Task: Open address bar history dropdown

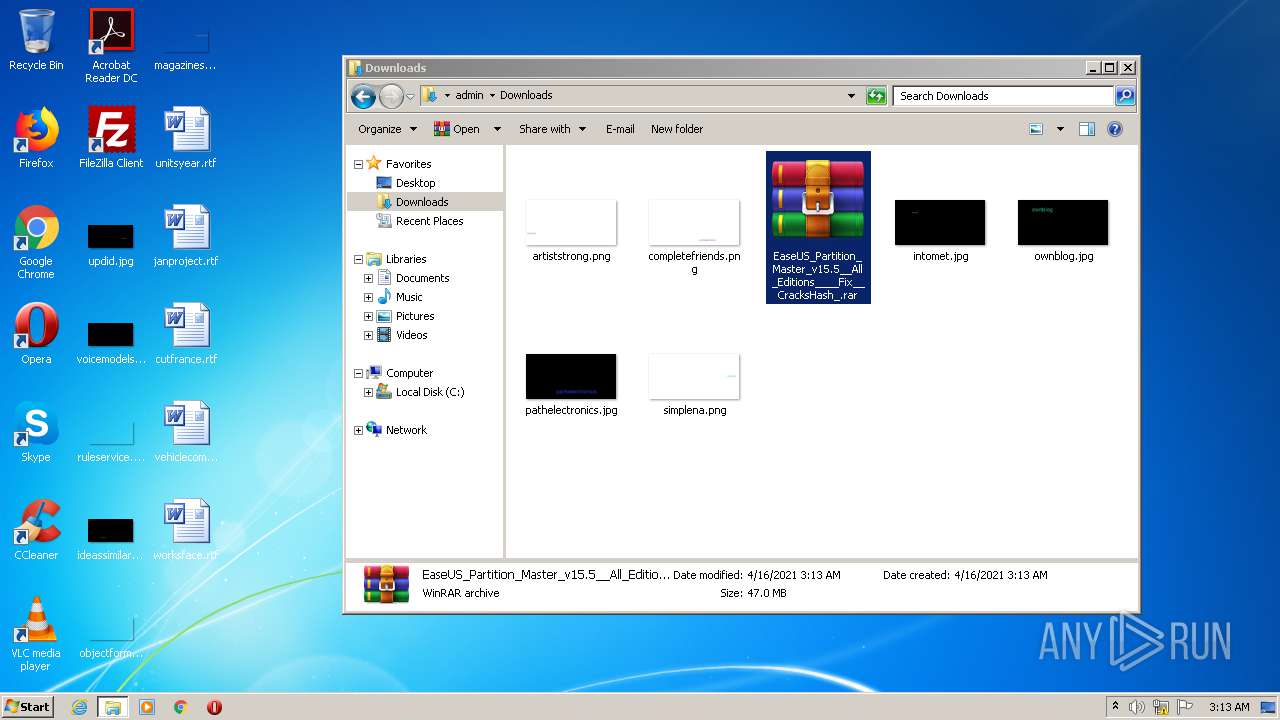Action: click(x=851, y=96)
